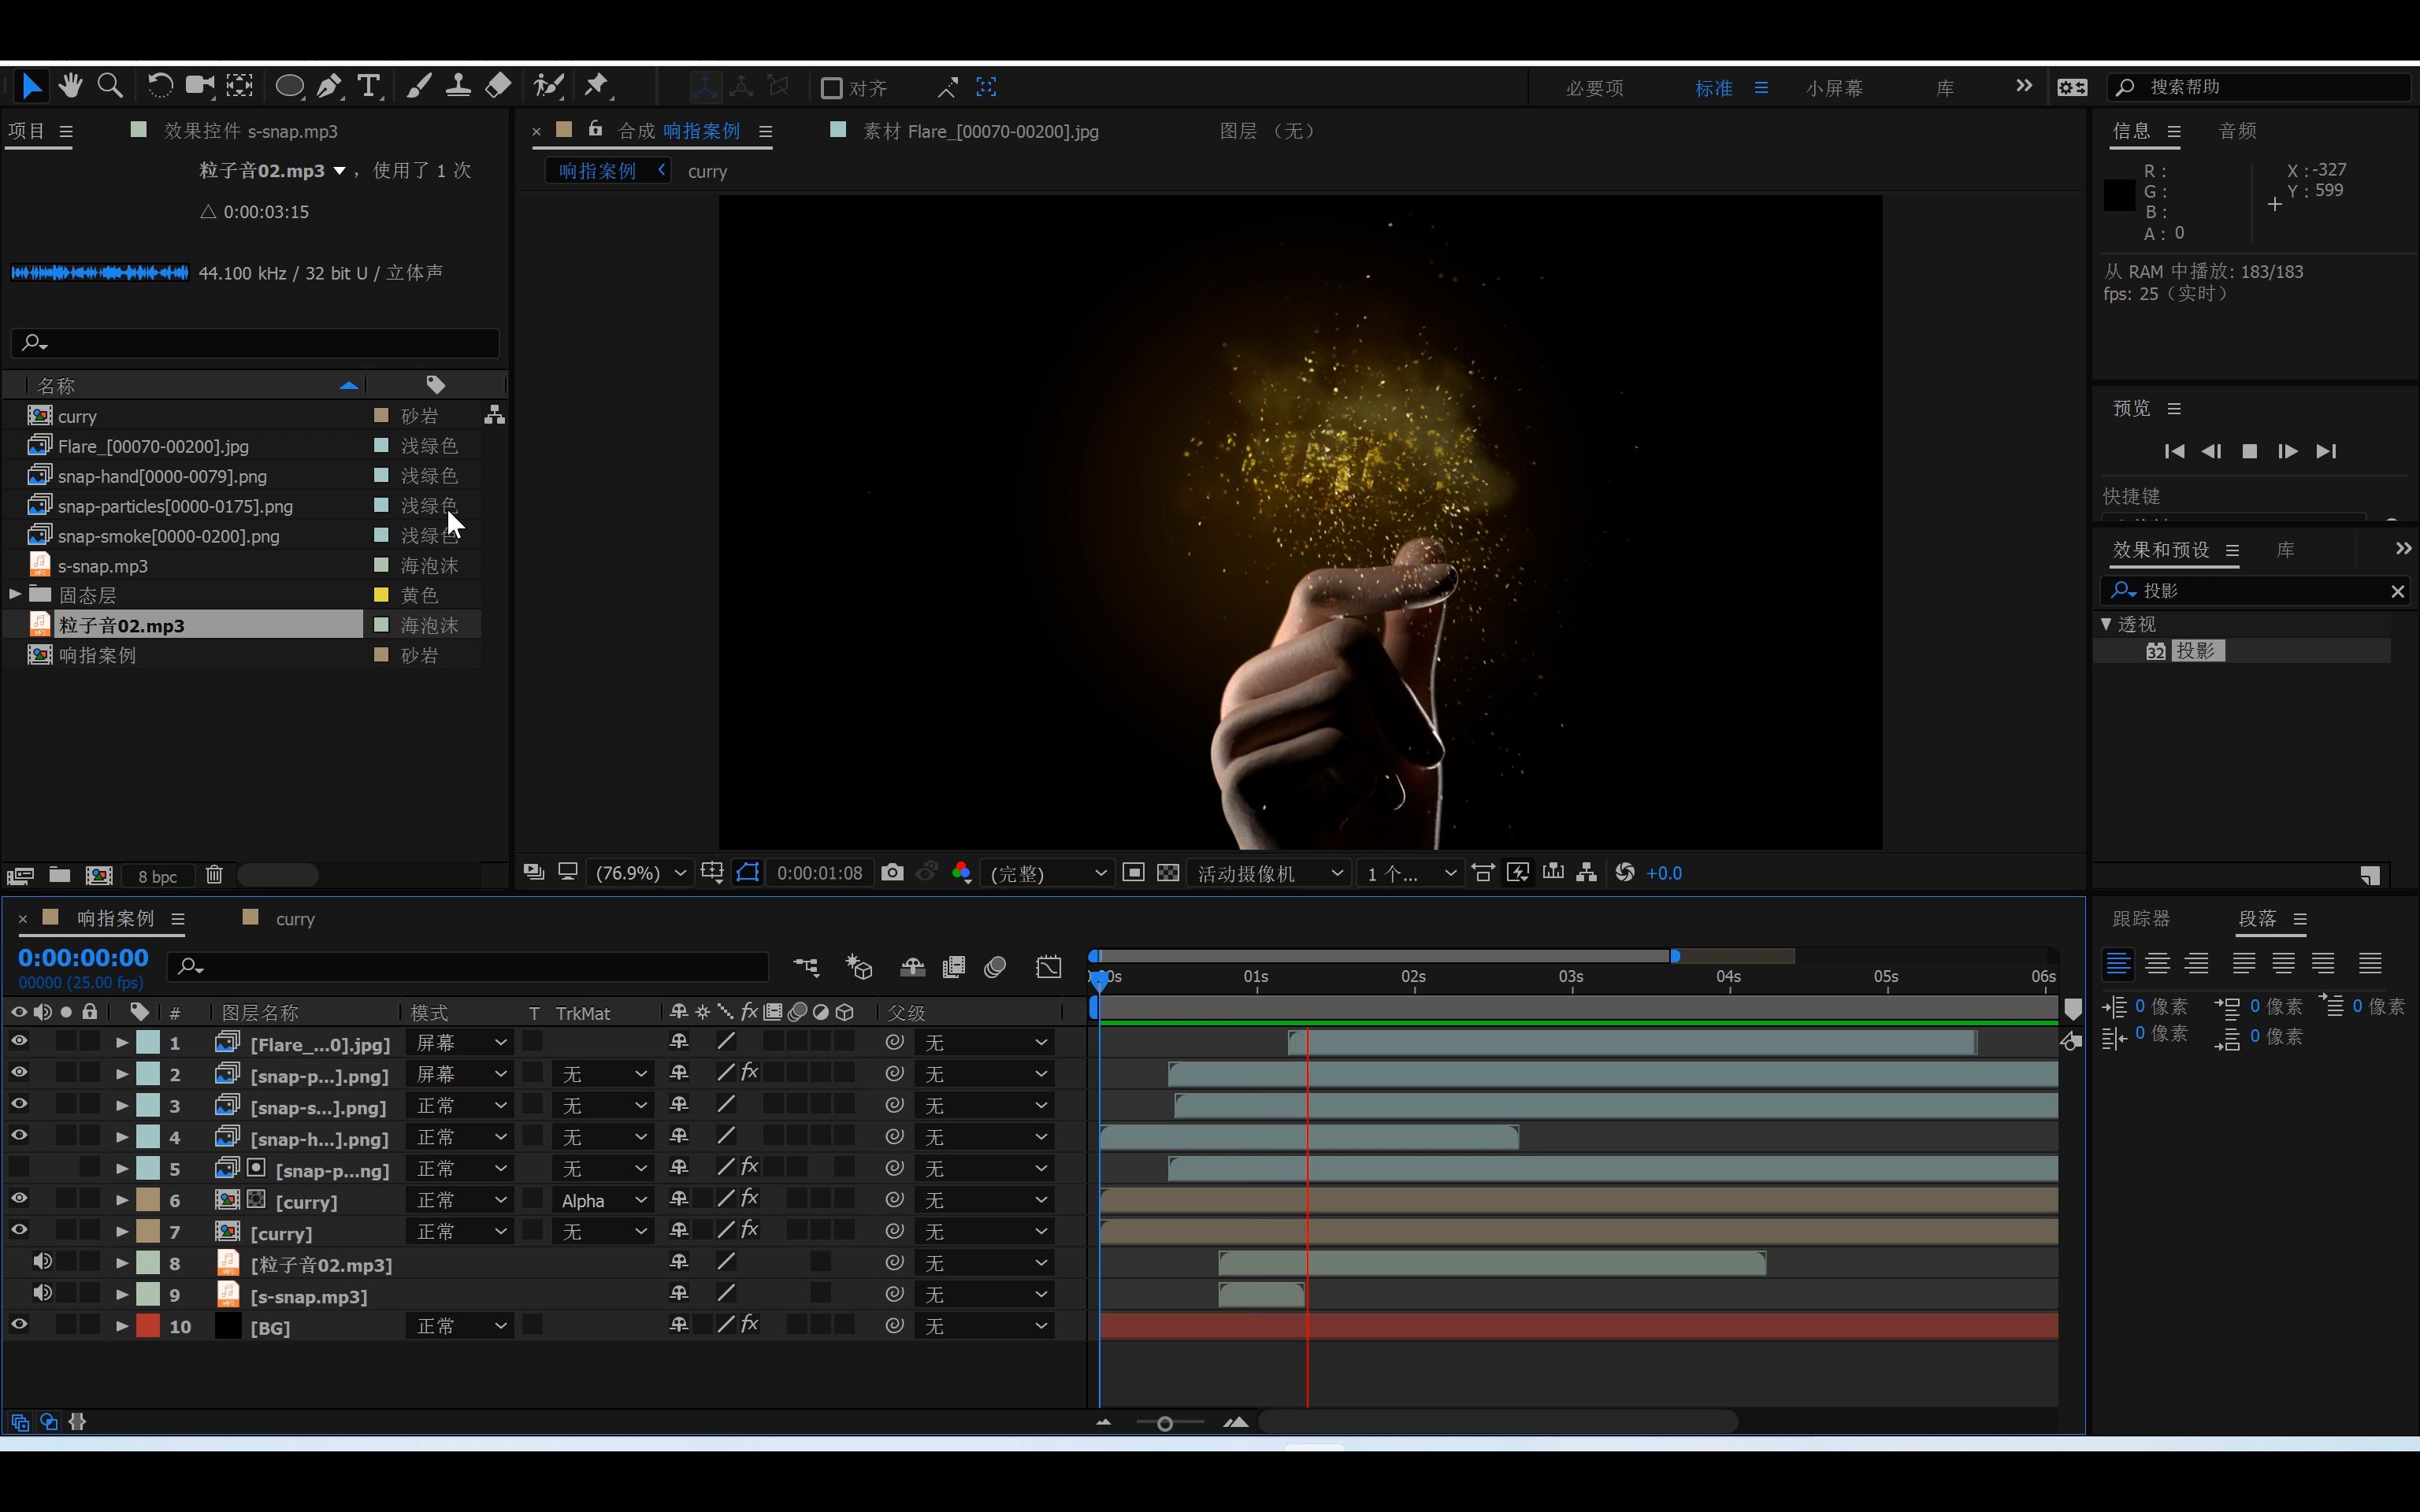The image size is (2420, 1512).
Task: Click the 投影 effect preset
Action: click(2196, 651)
